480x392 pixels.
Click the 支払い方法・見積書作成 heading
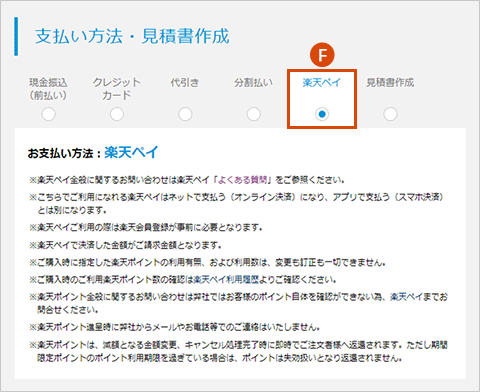(x=132, y=36)
